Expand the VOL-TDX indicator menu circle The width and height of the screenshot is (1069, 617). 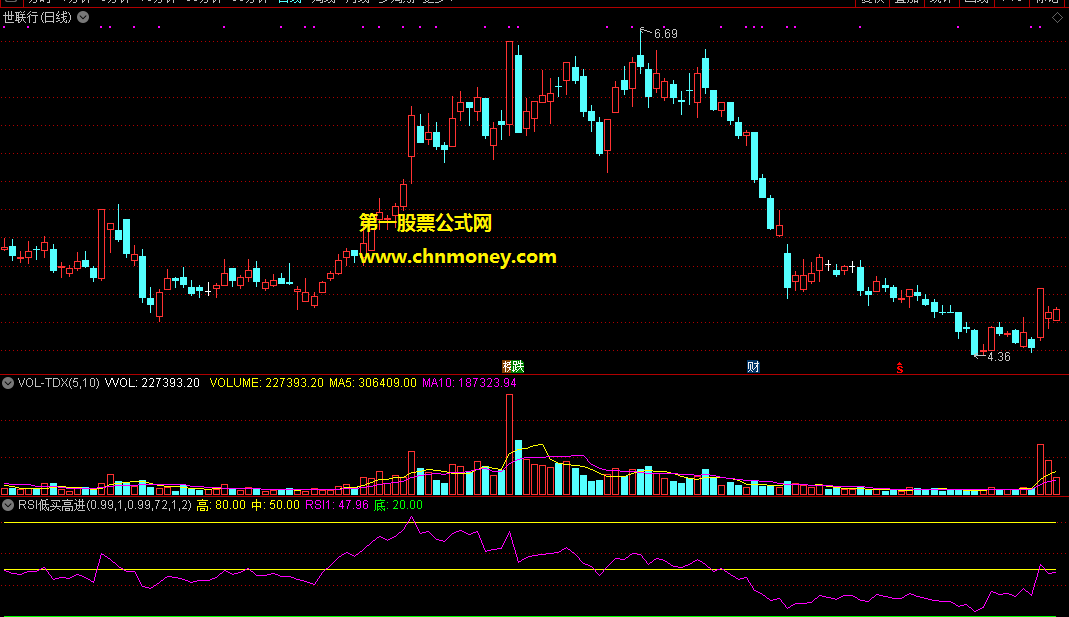coord(8,383)
